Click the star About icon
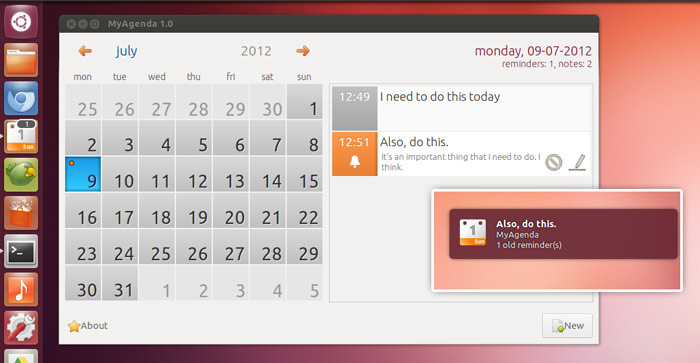Image resolution: width=700 pixels, height=363 pixels. [74, 326]
